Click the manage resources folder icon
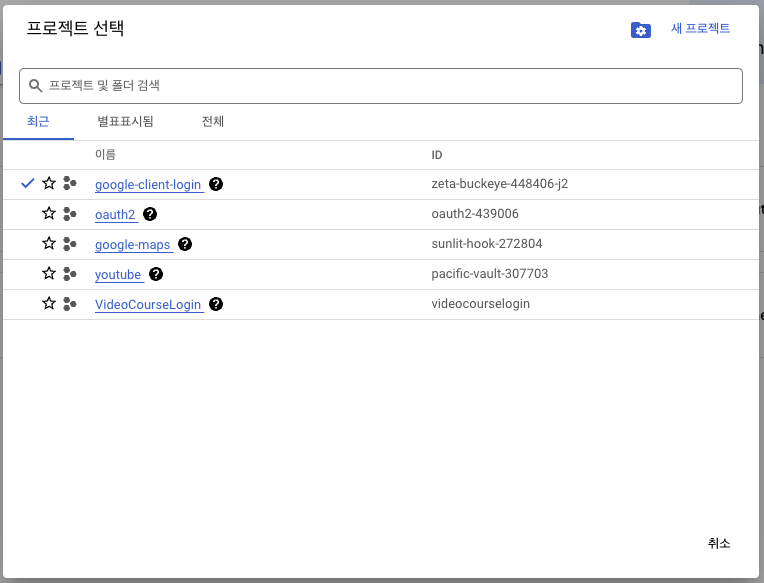 click(x=641, y=30)
